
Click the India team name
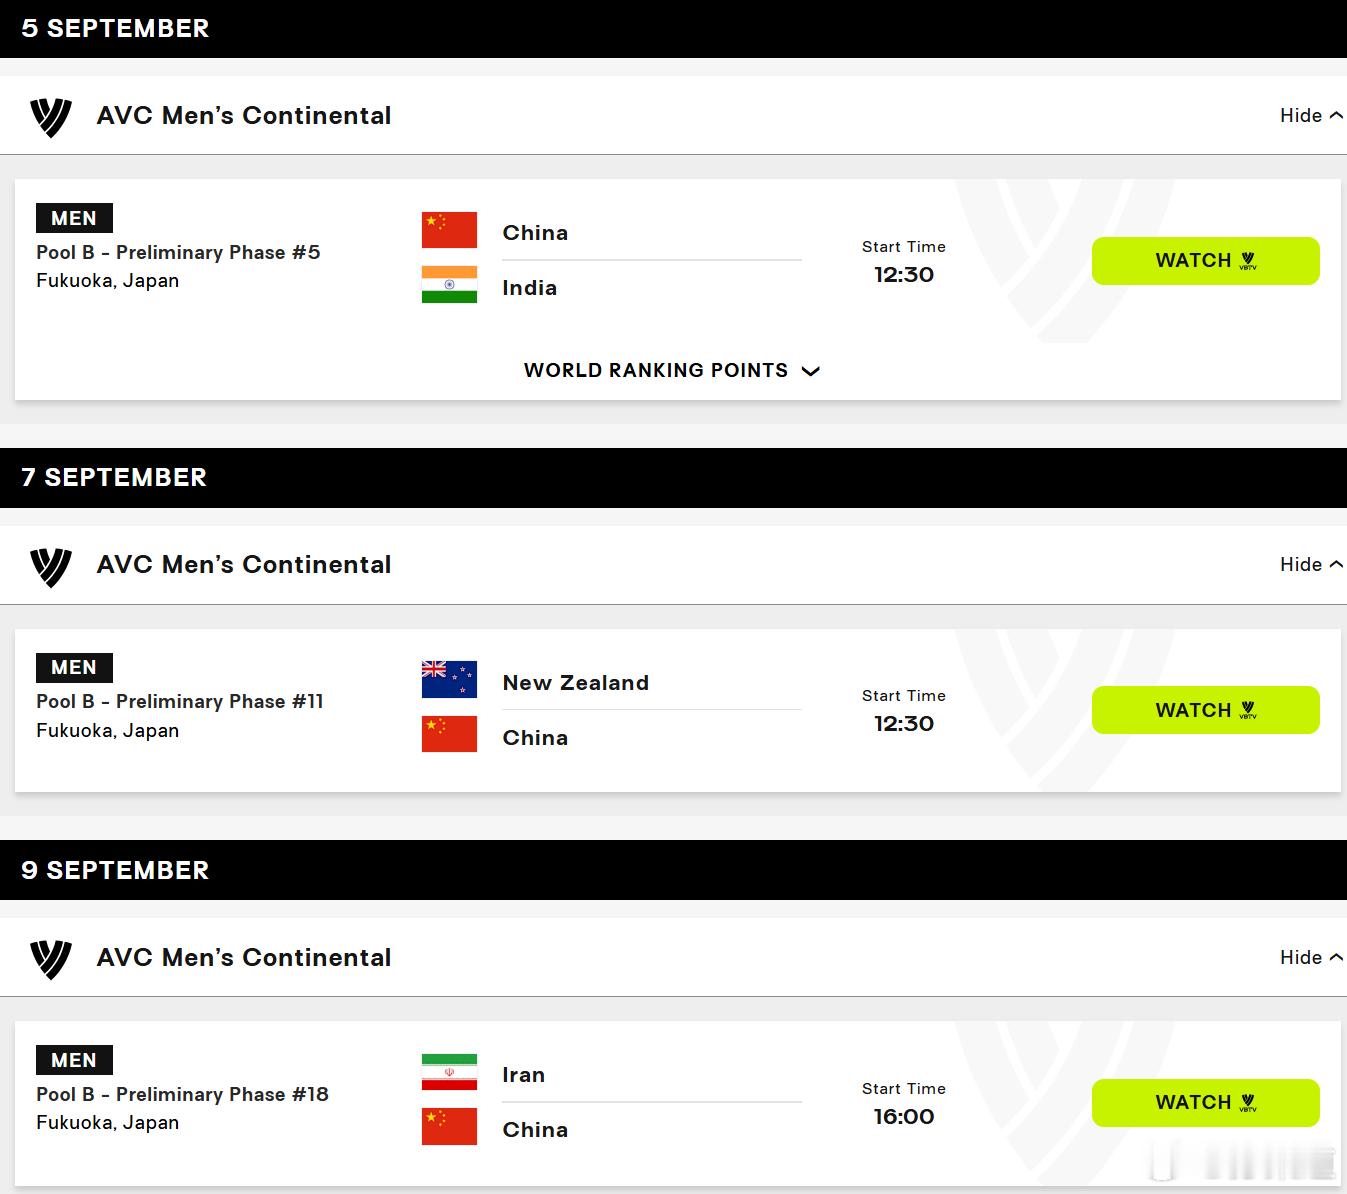coord(529,288)
